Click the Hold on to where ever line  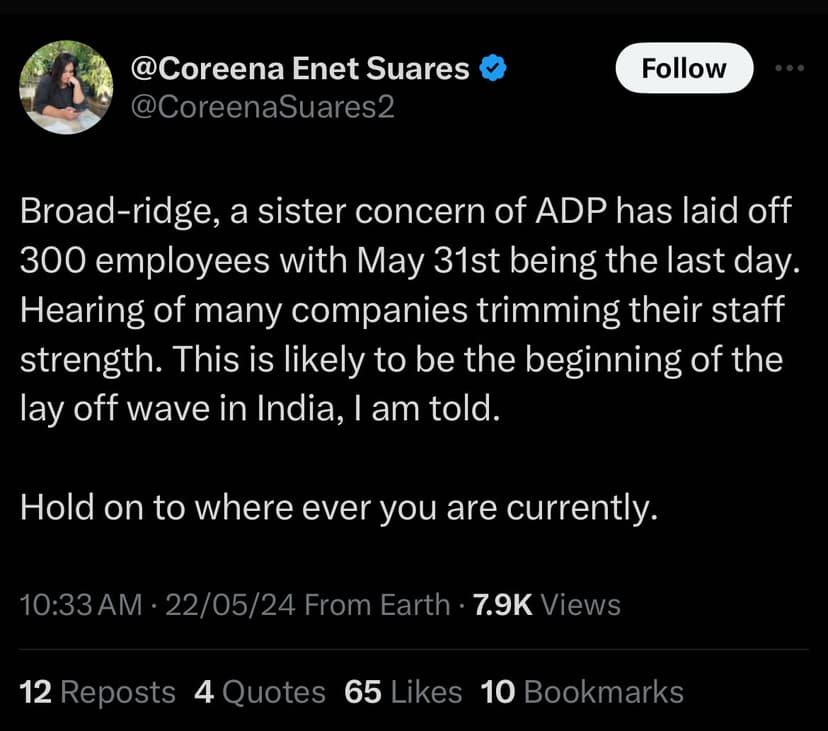(339, 508)
